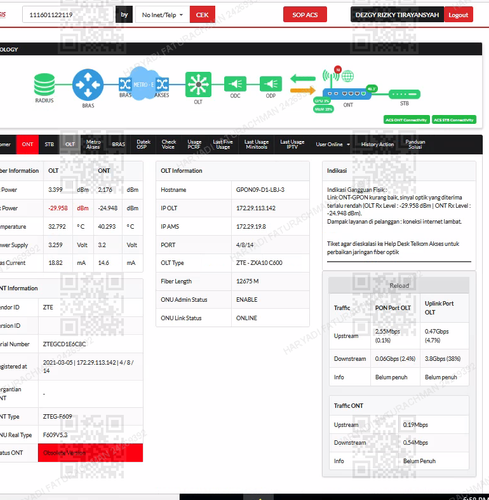Expand the User Online dropdown menu
489x500 pixels.
point(333,144)
